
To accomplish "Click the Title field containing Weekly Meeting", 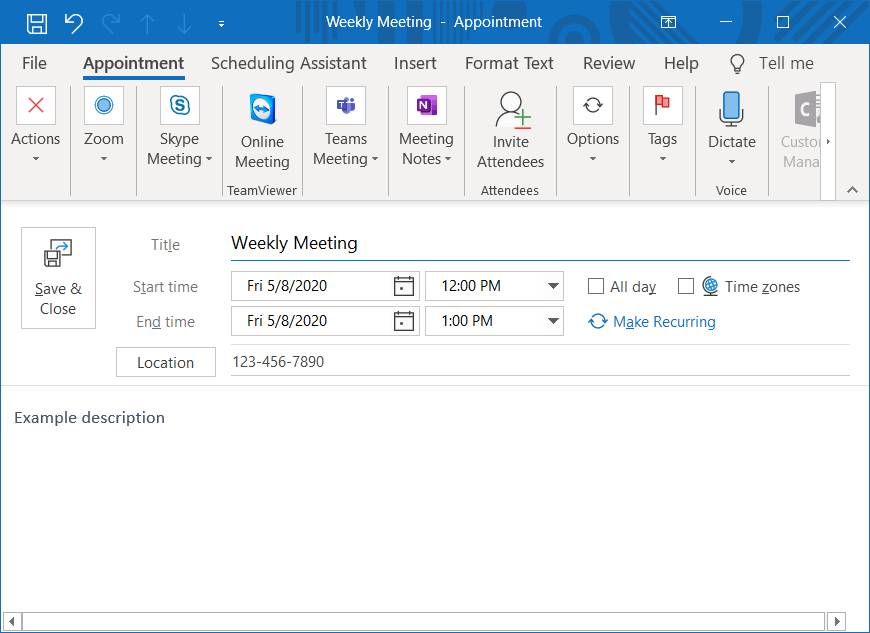I will 540,243.
